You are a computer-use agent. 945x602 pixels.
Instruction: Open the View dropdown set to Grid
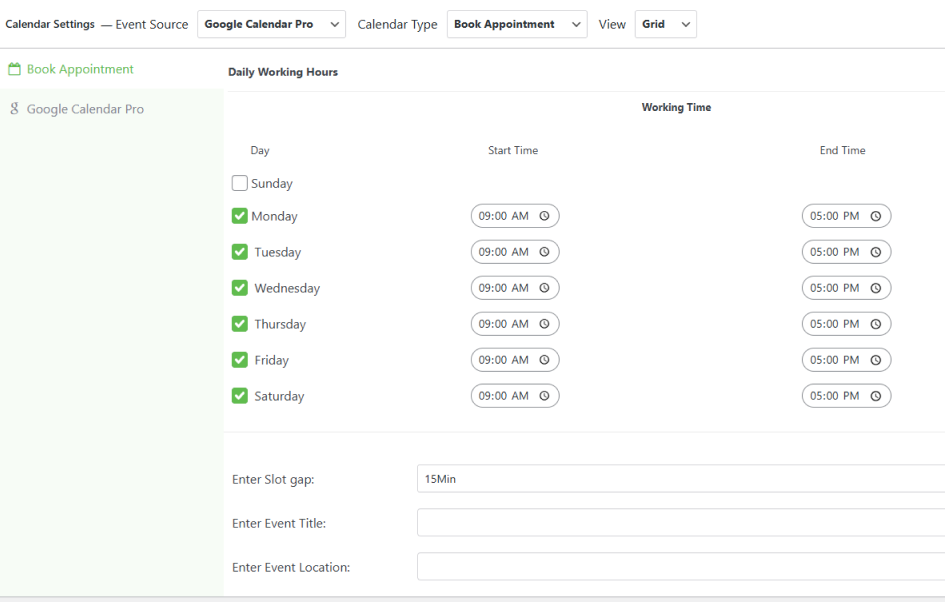click(665, 24)
